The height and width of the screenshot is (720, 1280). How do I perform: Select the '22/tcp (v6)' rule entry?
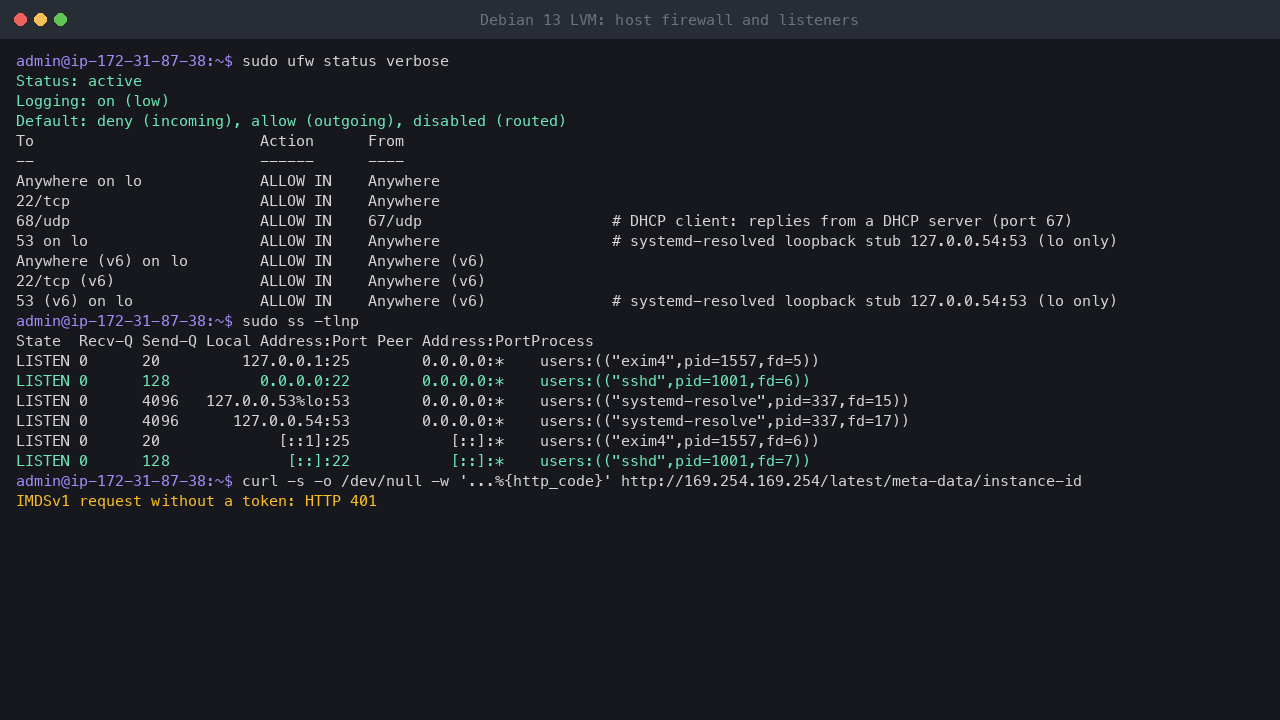(66, 281)
